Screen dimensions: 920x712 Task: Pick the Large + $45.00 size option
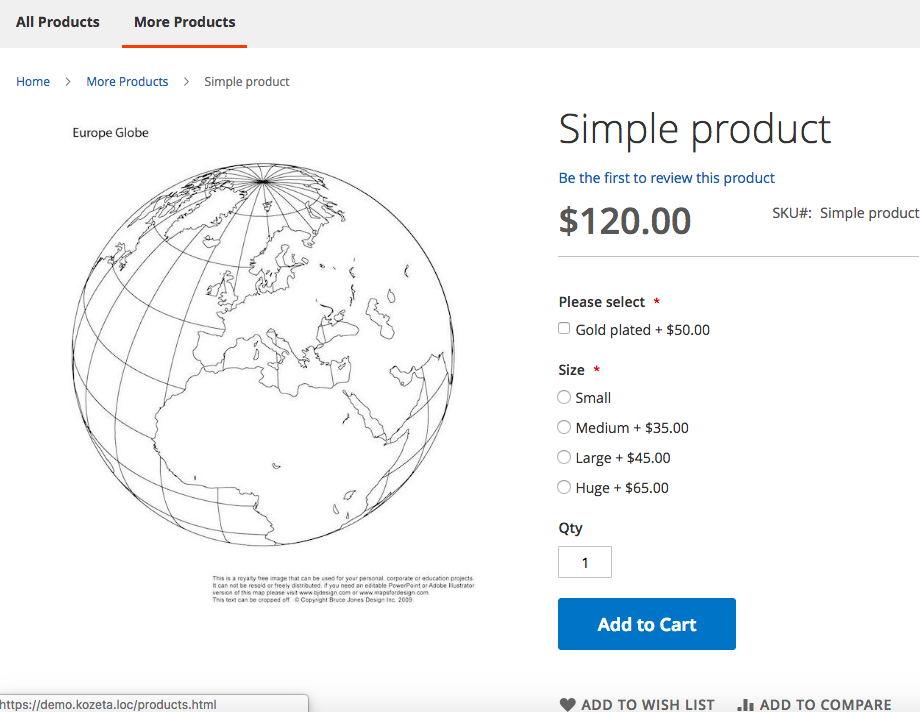click(564, 457)
